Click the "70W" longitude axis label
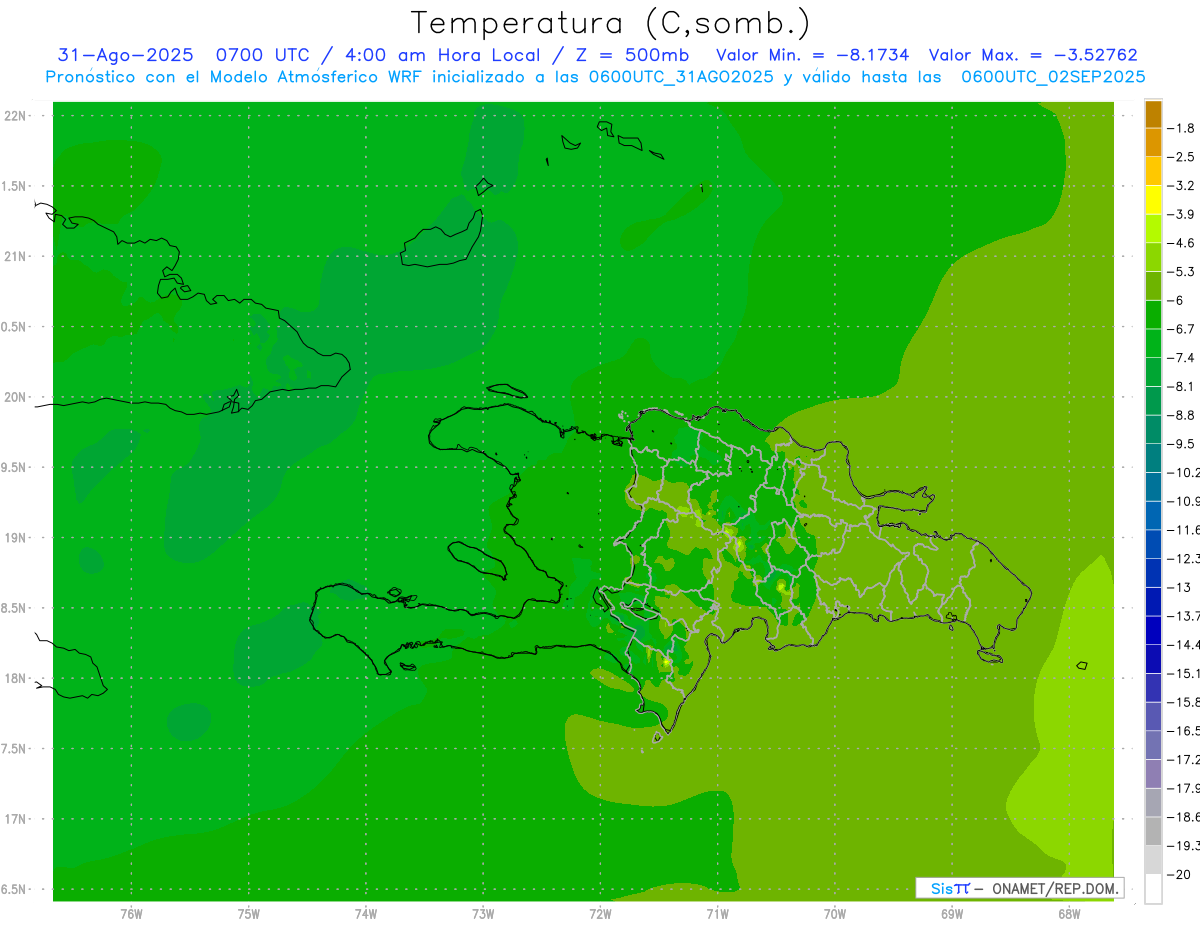 click(x=835, y=913)
